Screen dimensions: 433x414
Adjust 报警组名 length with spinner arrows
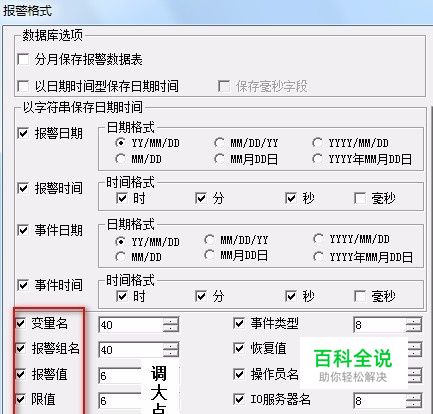pyautogui.click(x=171, y=350)
